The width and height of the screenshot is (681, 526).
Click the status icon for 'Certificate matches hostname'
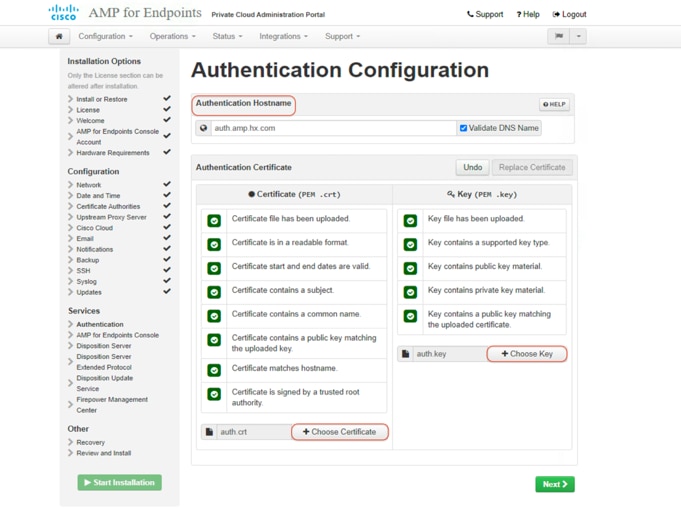click(x=214, y=370)
